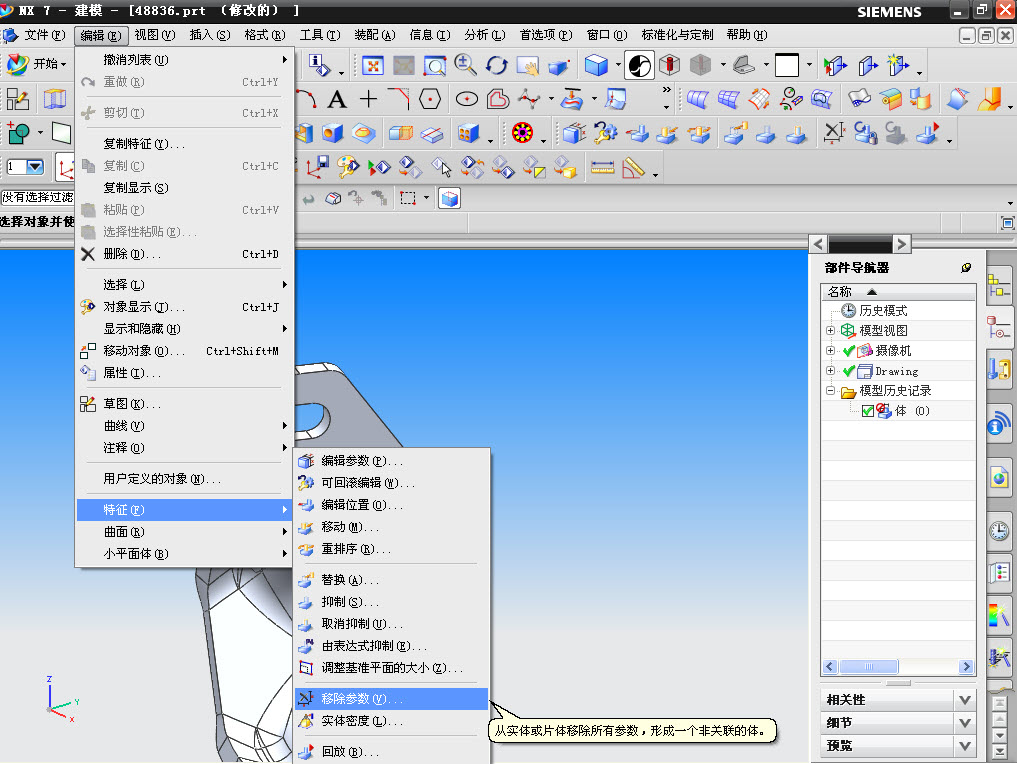Open the 显示和隐藏 submenu
Image resolution: width=1017 pixels, height=764 pixels.
[184, 329]
